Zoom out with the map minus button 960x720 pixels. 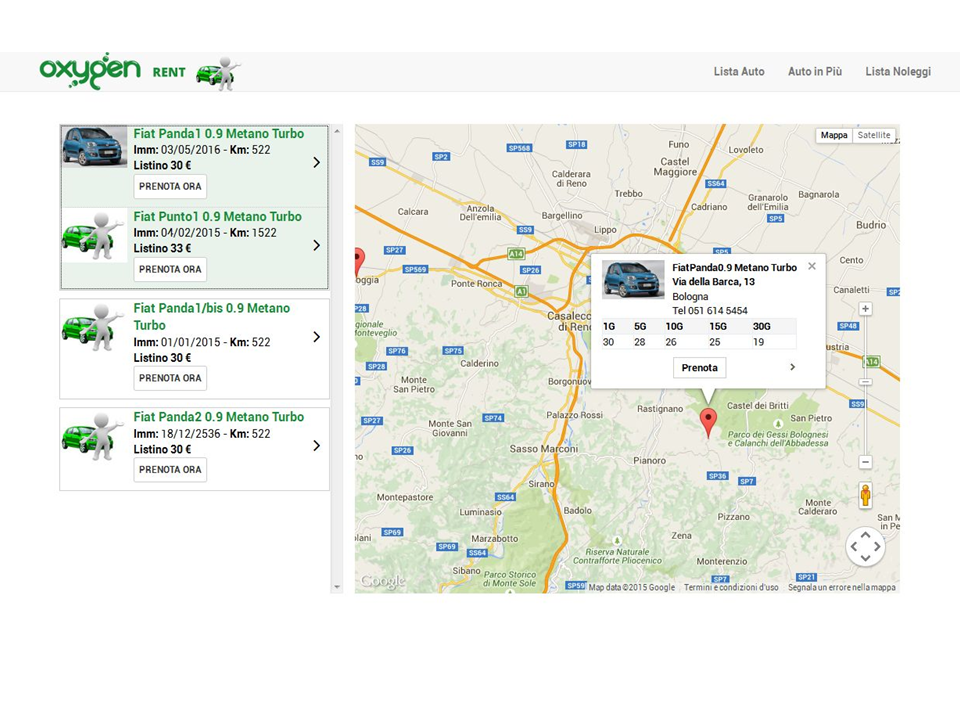865,462
